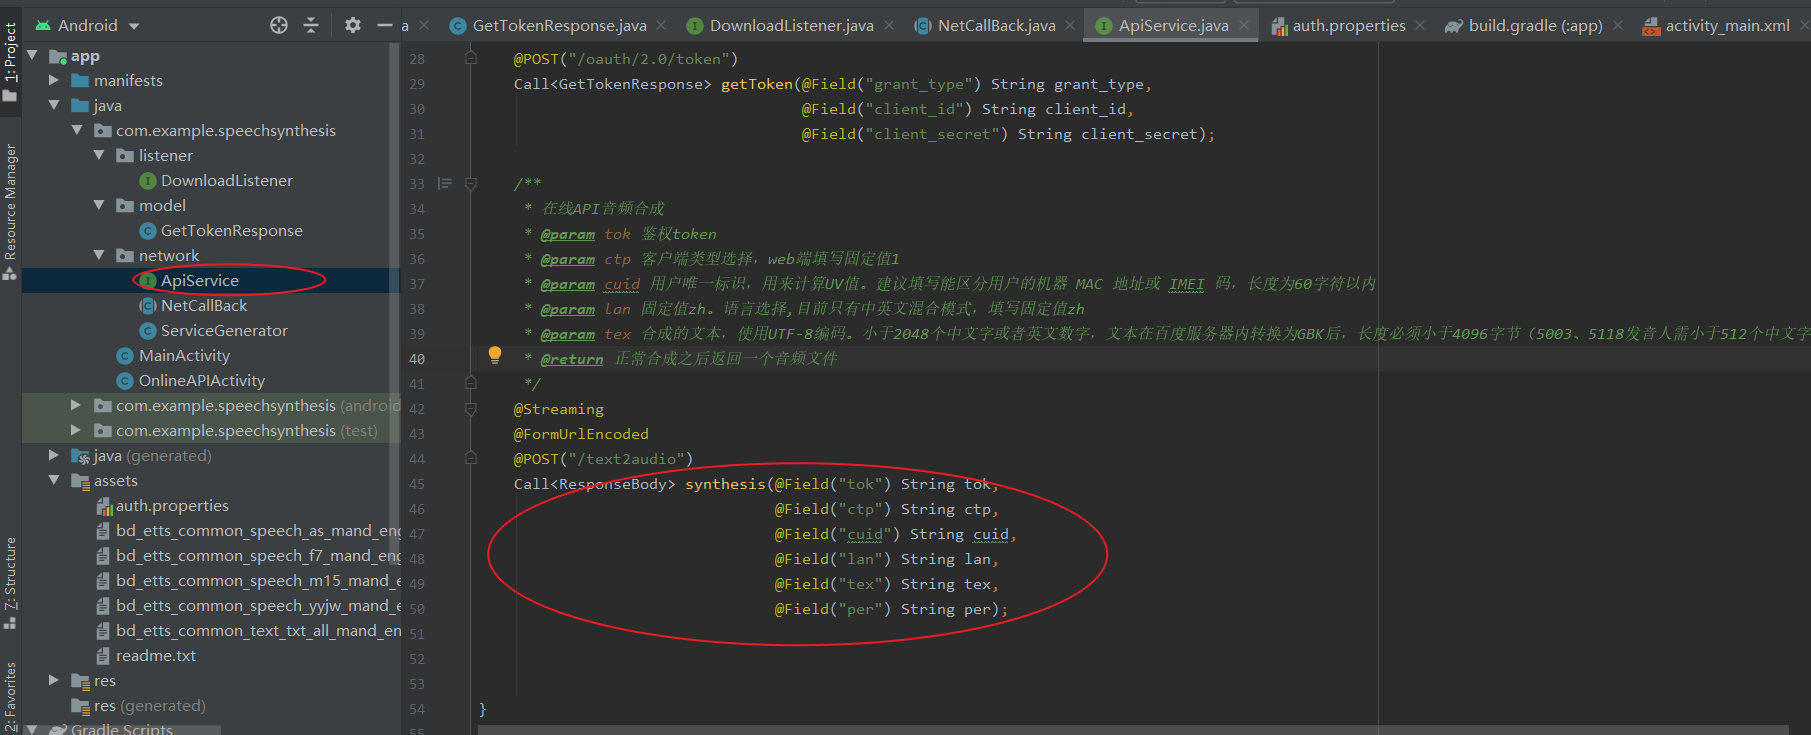Switch to DownloadListener.java tab
Screen dimensions: 1811x735
point(791,25)
